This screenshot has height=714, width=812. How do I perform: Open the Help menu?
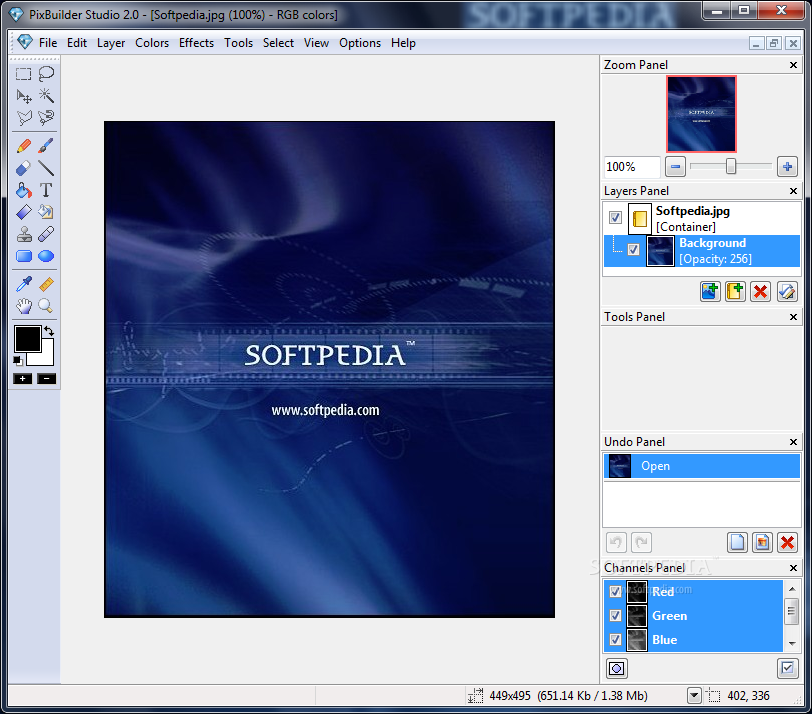403,43
